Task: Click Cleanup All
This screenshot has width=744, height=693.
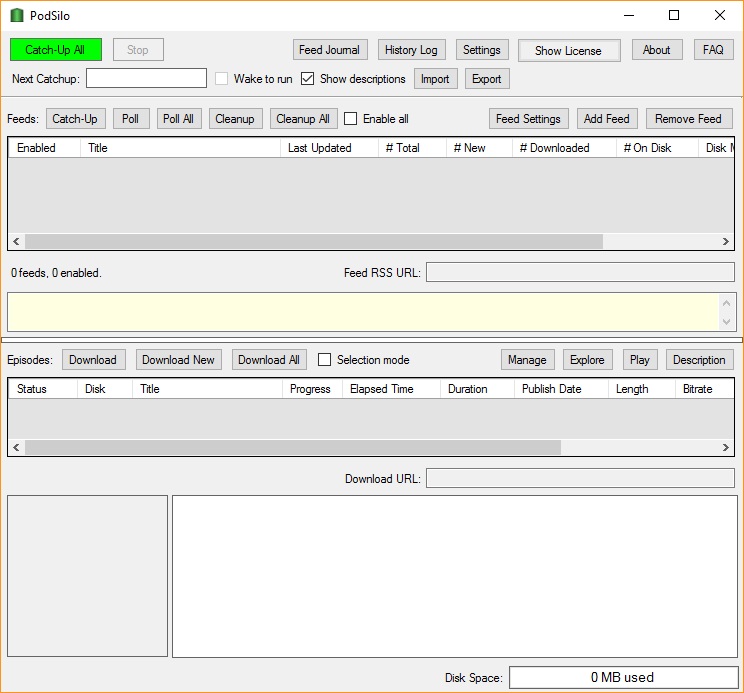Action: pos(303,119)
